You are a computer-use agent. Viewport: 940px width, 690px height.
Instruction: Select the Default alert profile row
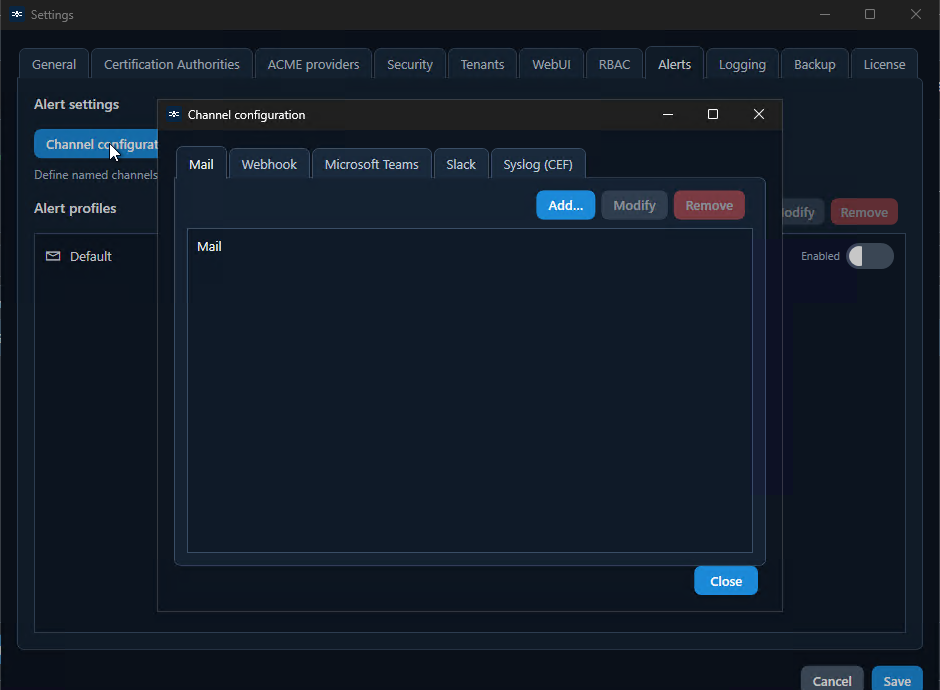[x=96, y=256]
